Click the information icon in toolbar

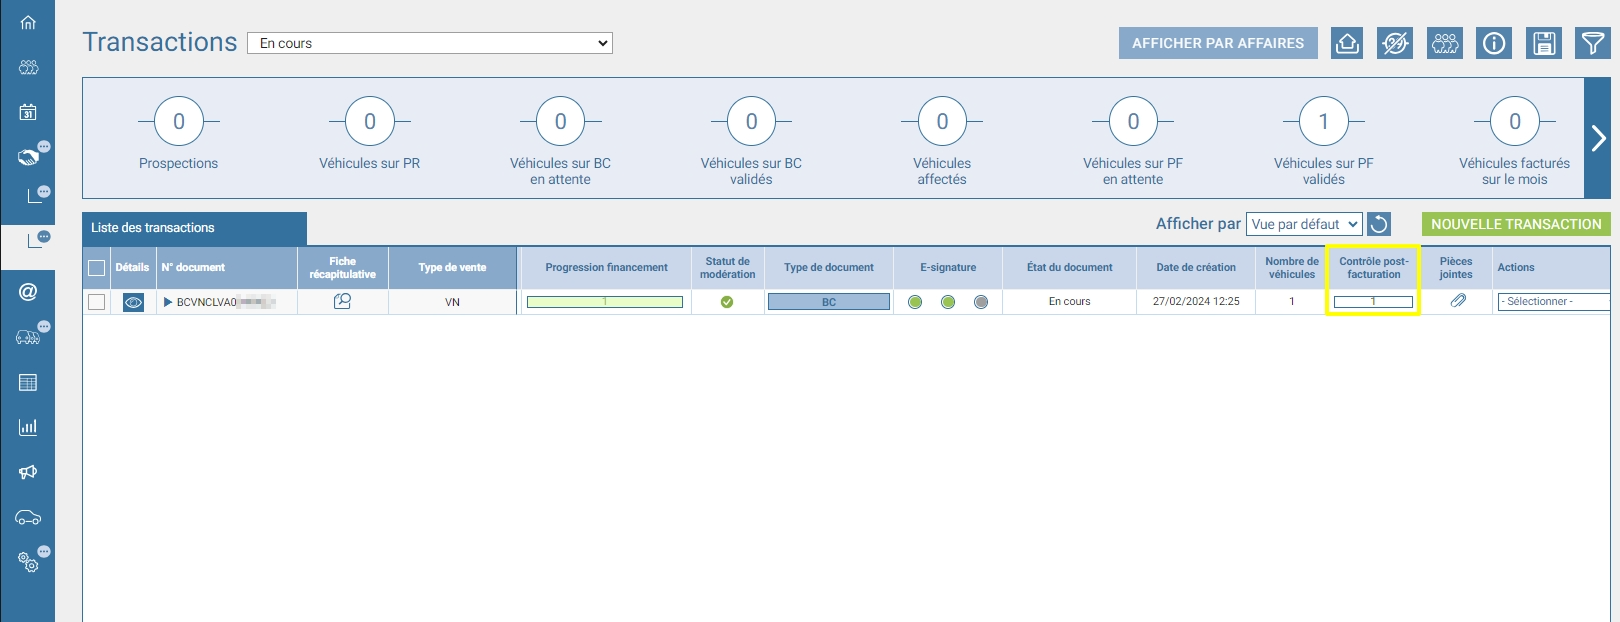pos(1494,43)
